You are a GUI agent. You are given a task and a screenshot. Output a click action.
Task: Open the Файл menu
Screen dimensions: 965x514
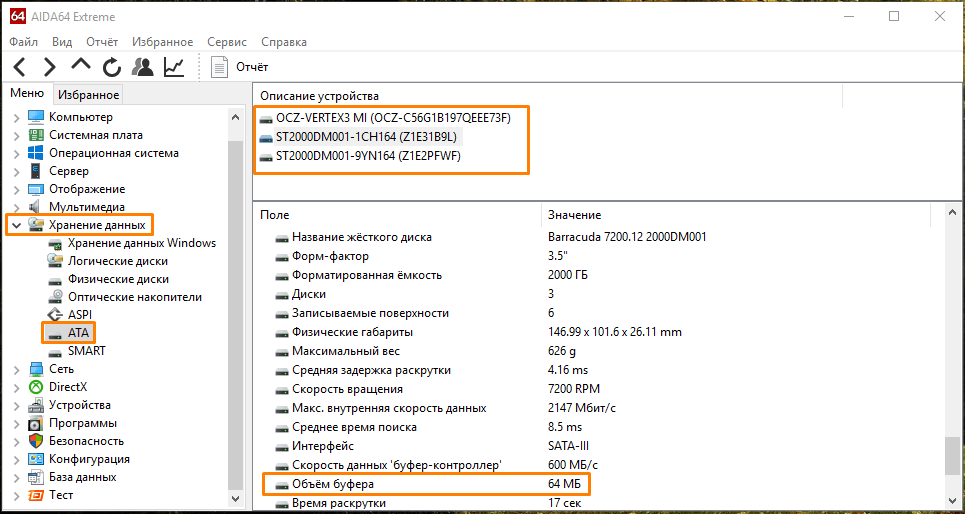(x=24, y=42)
